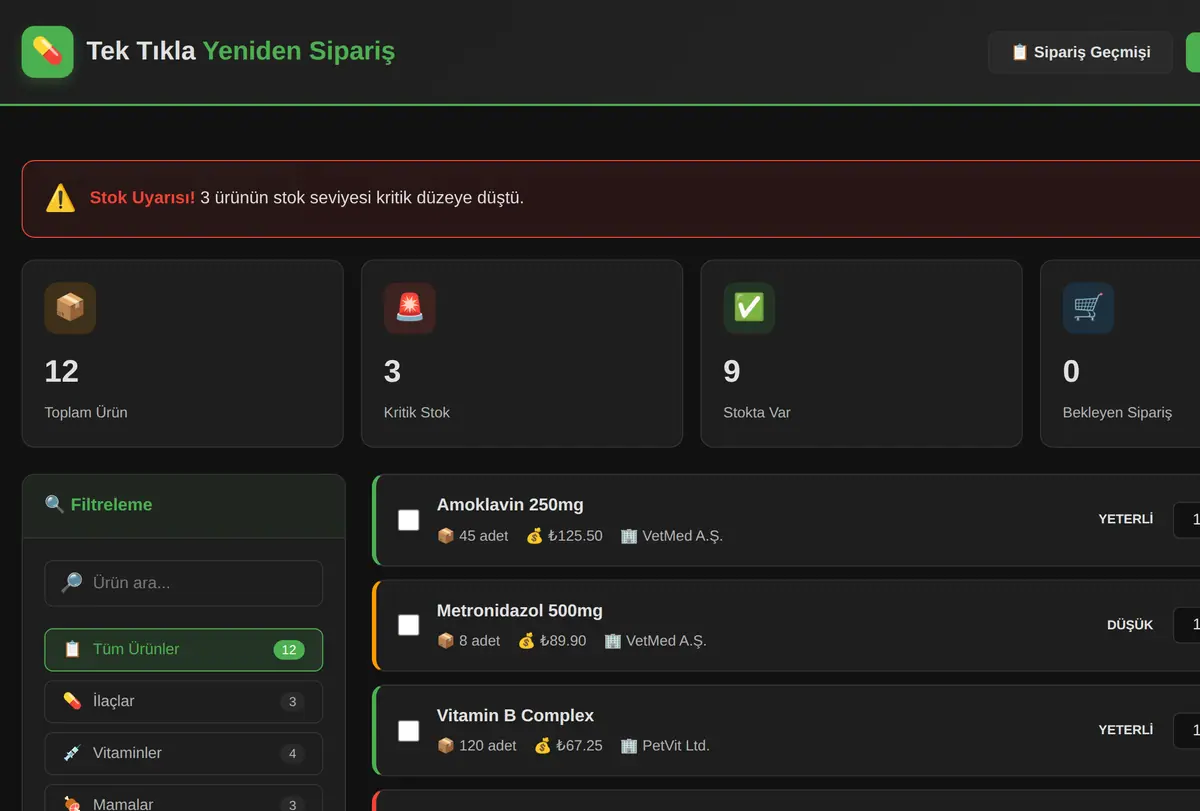1200x811 pixels.
Task: Click the Metronidazol 500mg product name
Action: point(520,610)
